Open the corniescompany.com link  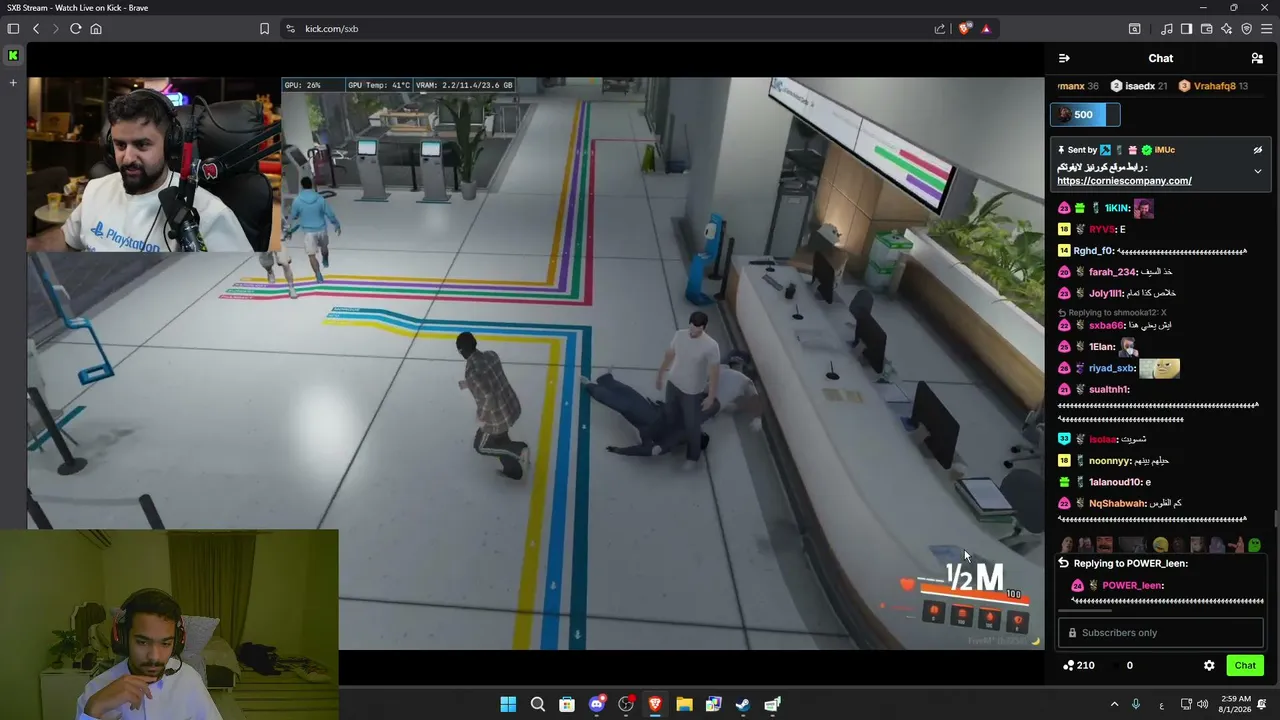[x=1124, y=181]
